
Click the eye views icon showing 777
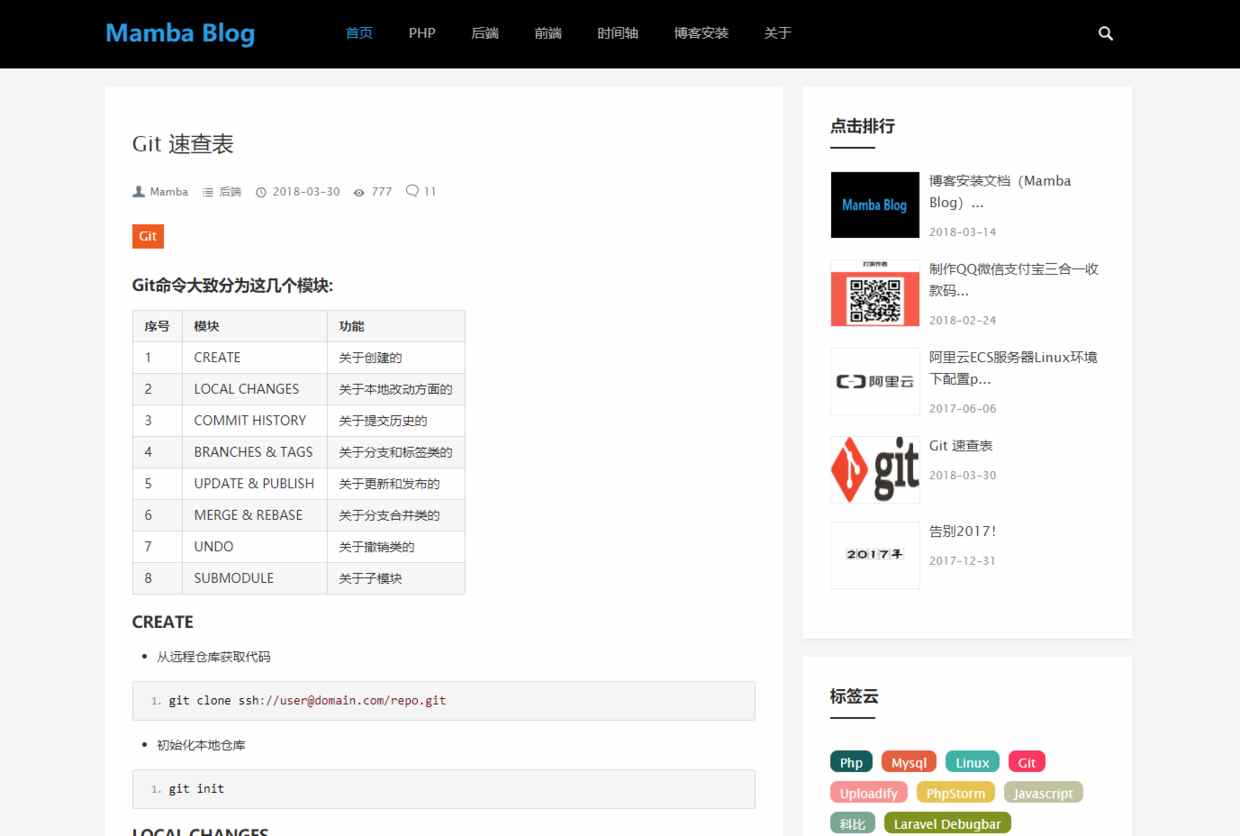pos(359,192)
